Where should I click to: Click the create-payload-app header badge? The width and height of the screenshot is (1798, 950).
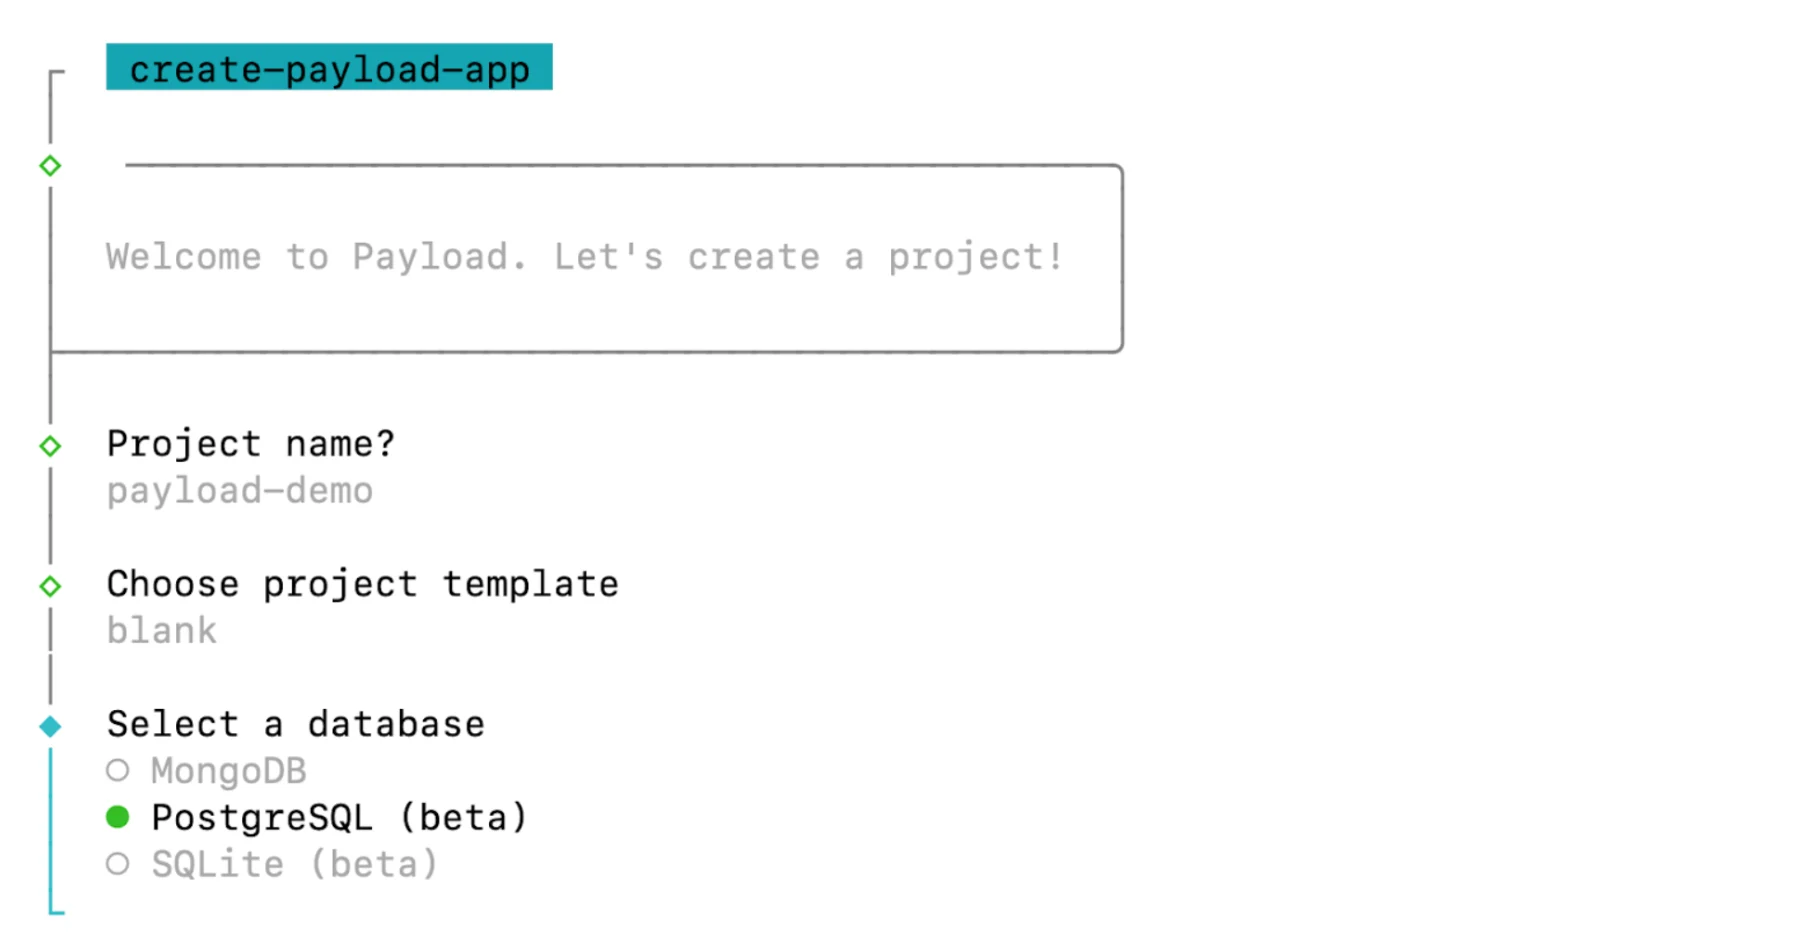point(329,67)
